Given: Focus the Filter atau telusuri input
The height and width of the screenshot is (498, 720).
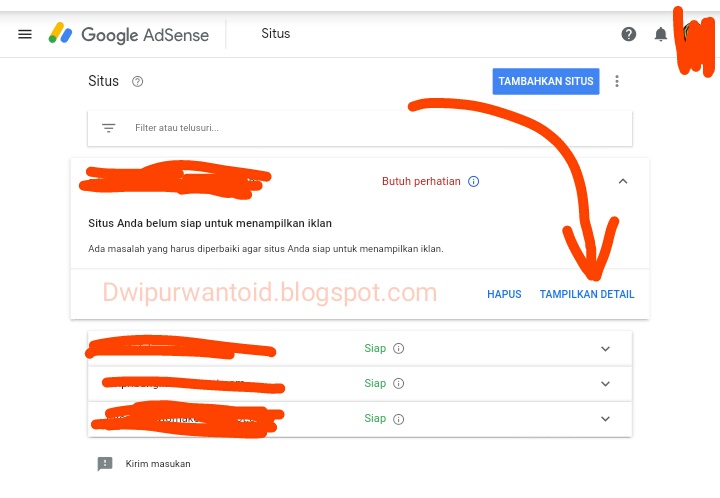Looking at the screenshot, I should tap(360, 128).
